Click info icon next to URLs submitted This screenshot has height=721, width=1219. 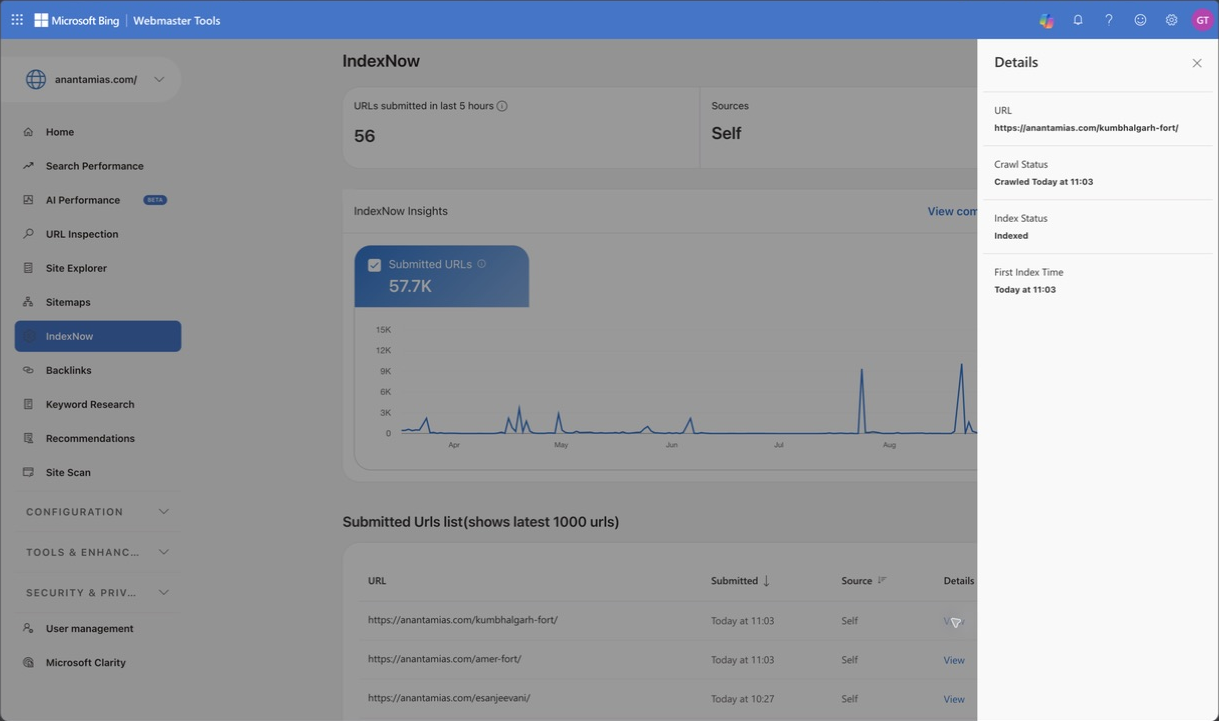point(502,106)
